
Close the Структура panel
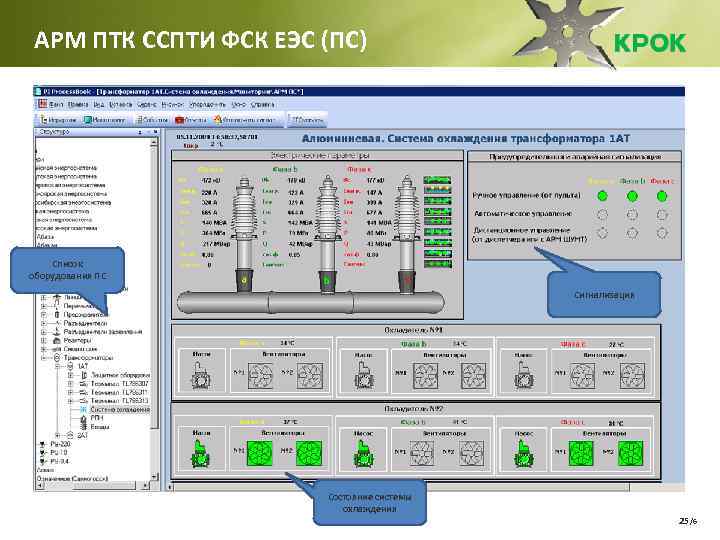tap(155, 132)
